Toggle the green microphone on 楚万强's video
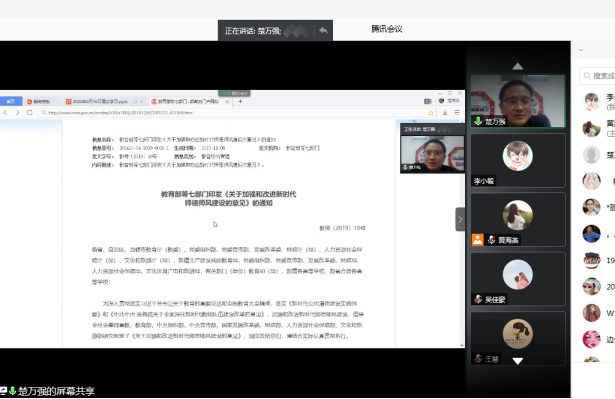Viewport: 615px width, 399px height. click(478, 121)
